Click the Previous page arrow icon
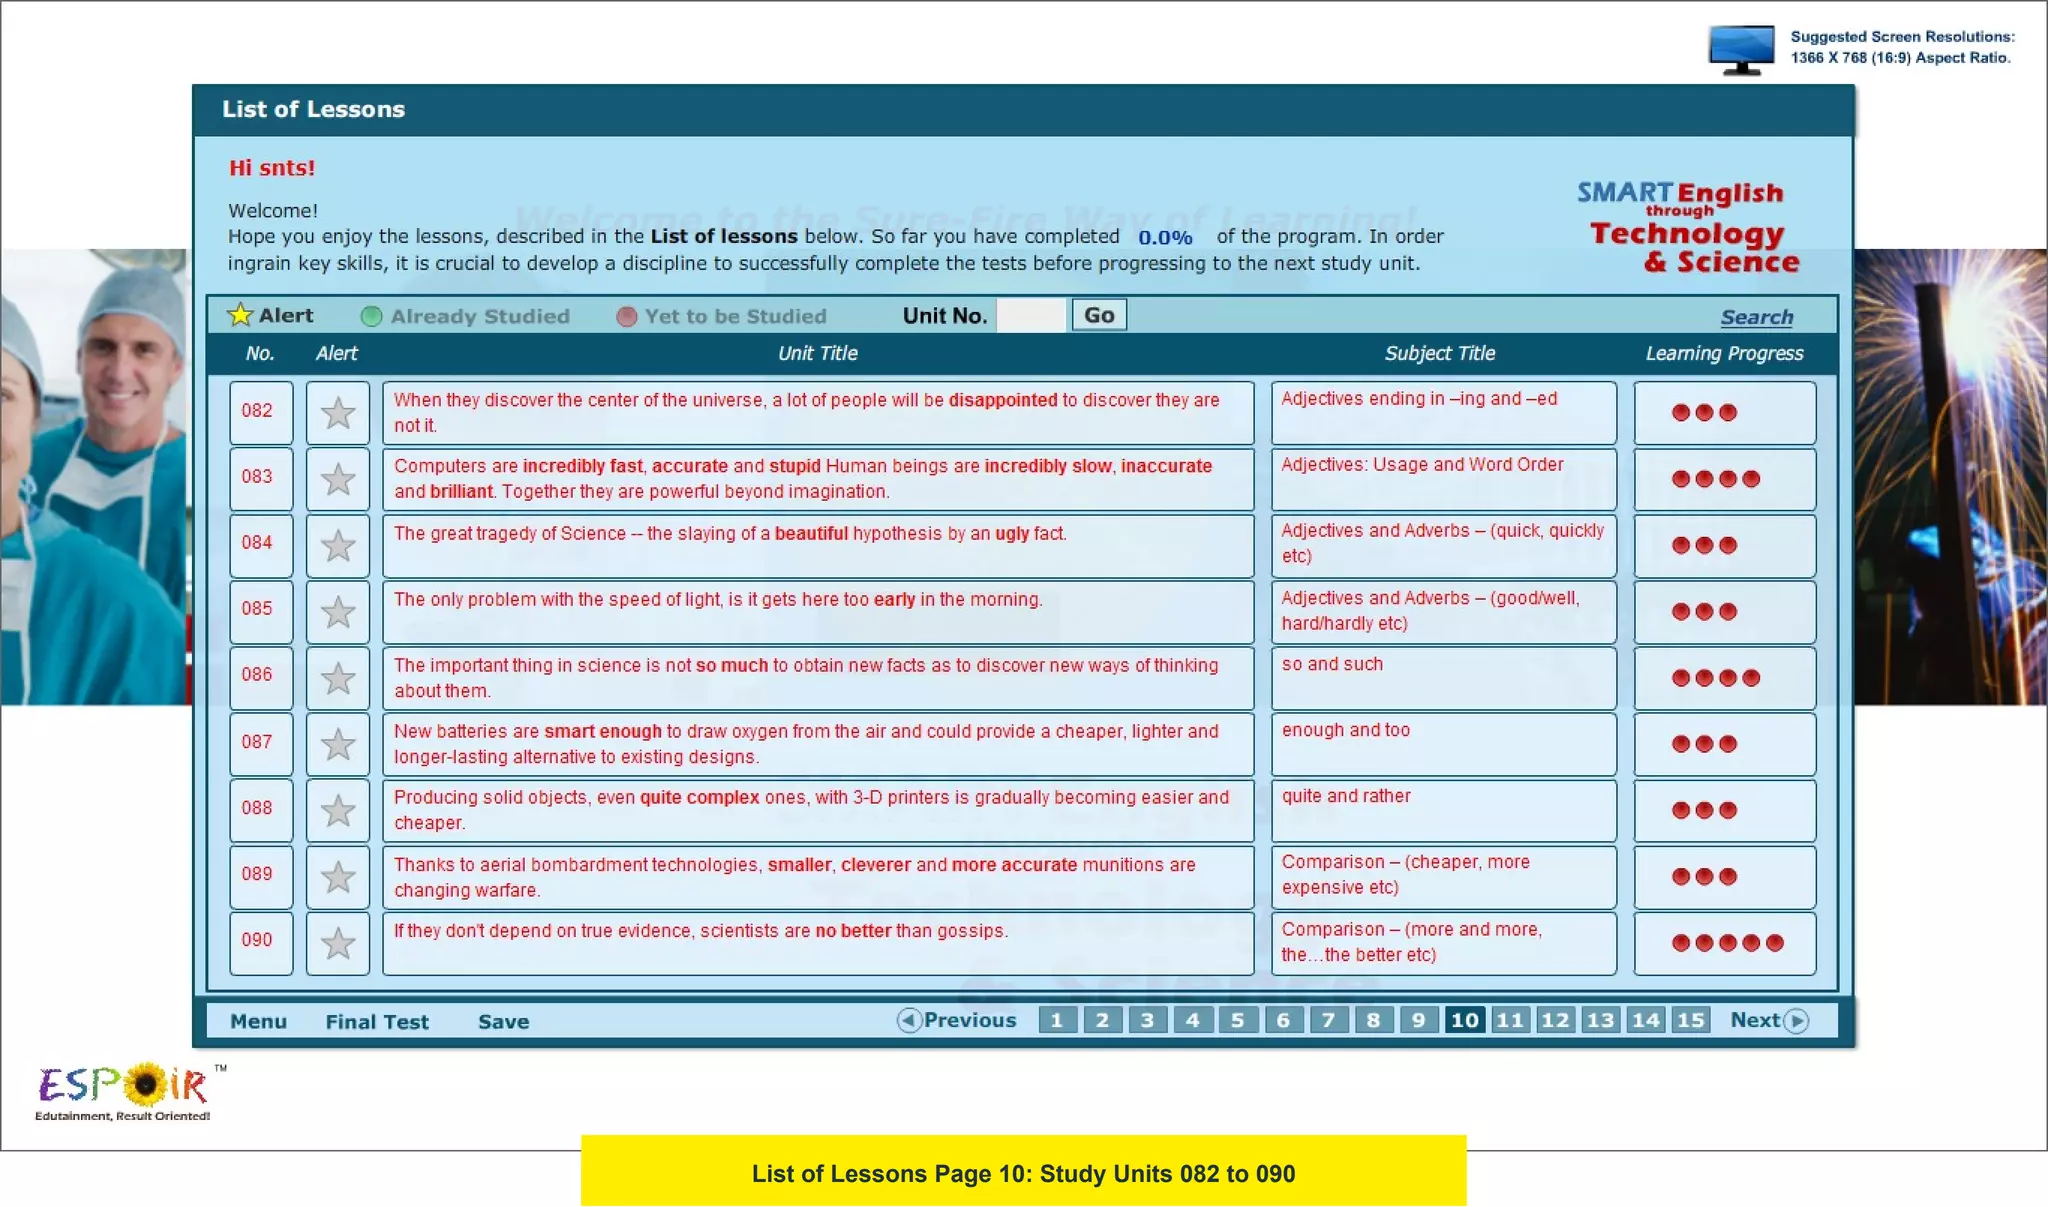The image size is (2048, 1207). tap(908, 1020)
